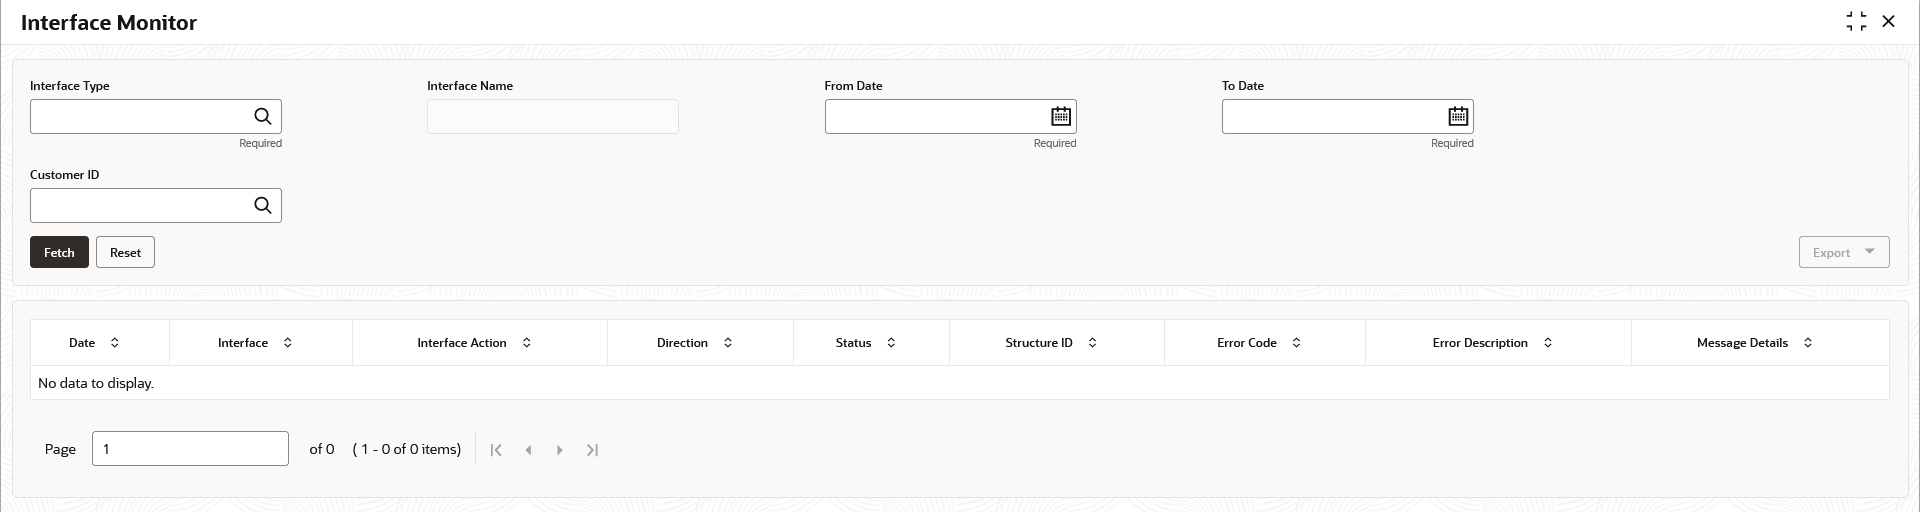Toggle sort on Error Code column
Screen dimensions: 1920x512
1296,343
